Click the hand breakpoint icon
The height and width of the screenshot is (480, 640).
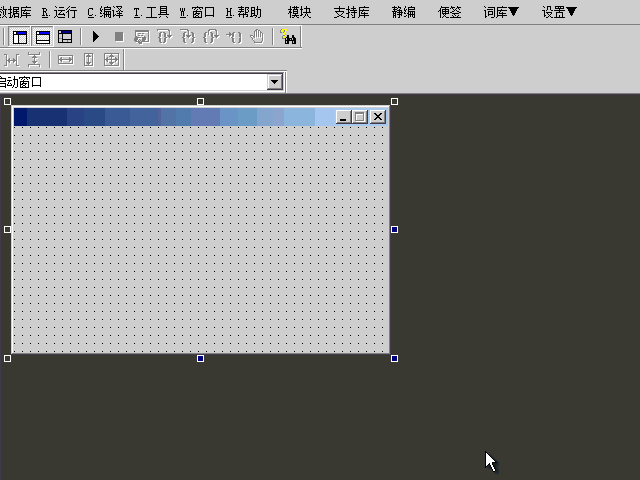[257, 37]
